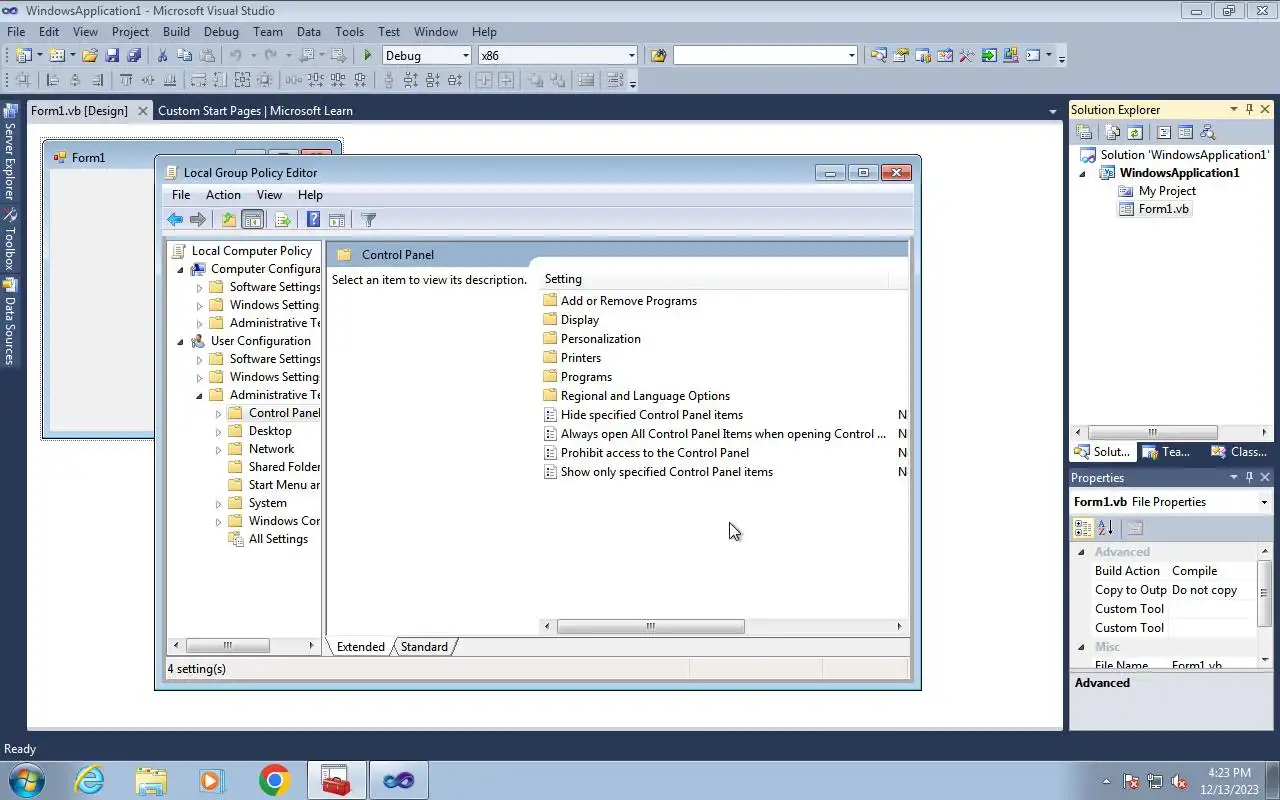Click New Project icon in toolbar
The width and height of the screenshot is (1280, 800).
click(24, 56)
